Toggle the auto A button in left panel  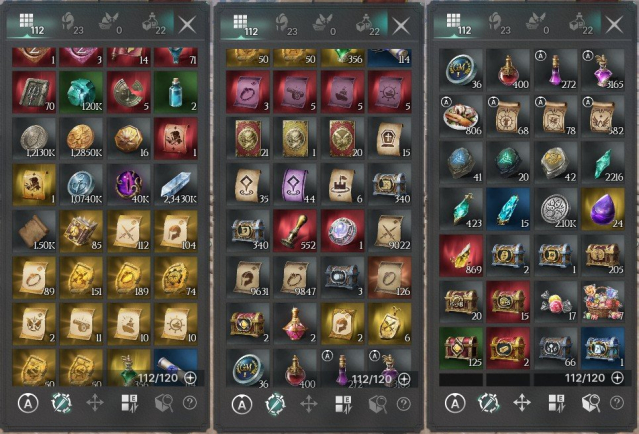coord(28,403)
